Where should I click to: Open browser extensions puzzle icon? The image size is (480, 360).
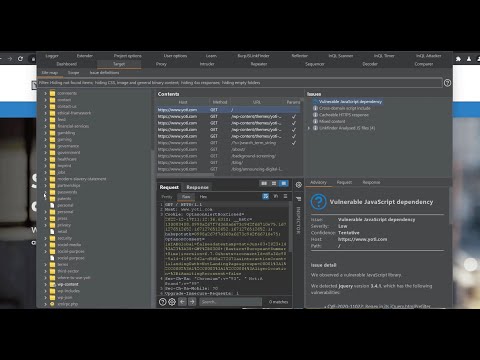(458, 59)
